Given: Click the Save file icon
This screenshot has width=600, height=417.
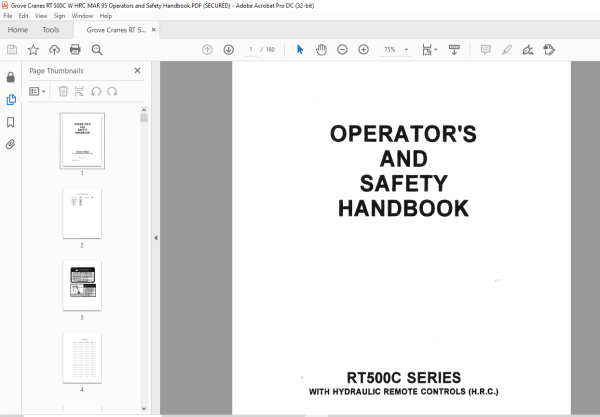Looking at the screenshot, I should [x=12, y=50].
